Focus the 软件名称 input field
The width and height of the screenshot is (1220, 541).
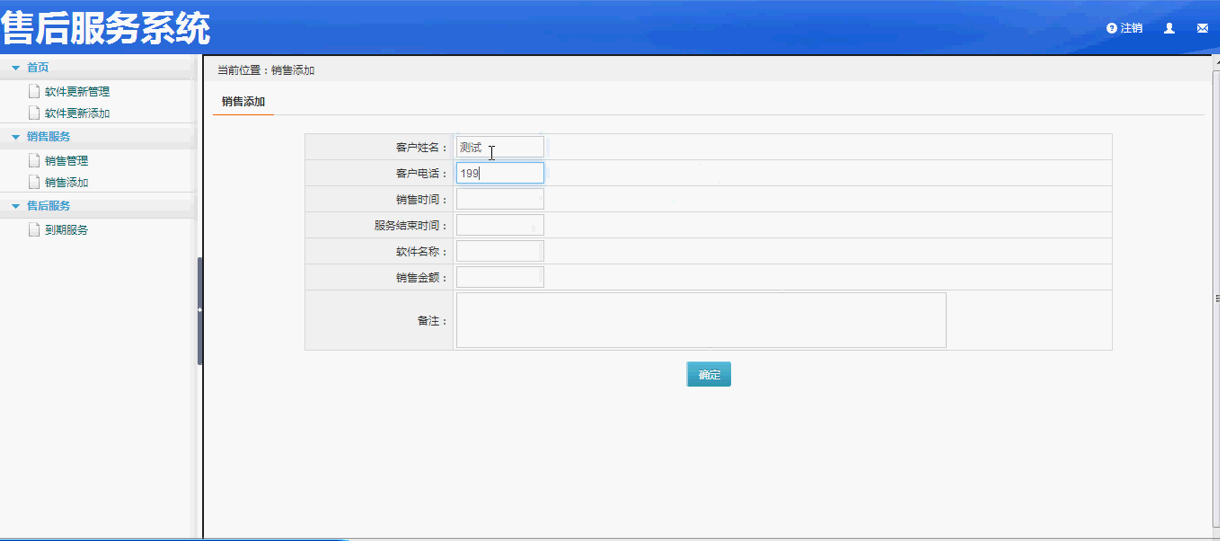(x=500, y=251)
